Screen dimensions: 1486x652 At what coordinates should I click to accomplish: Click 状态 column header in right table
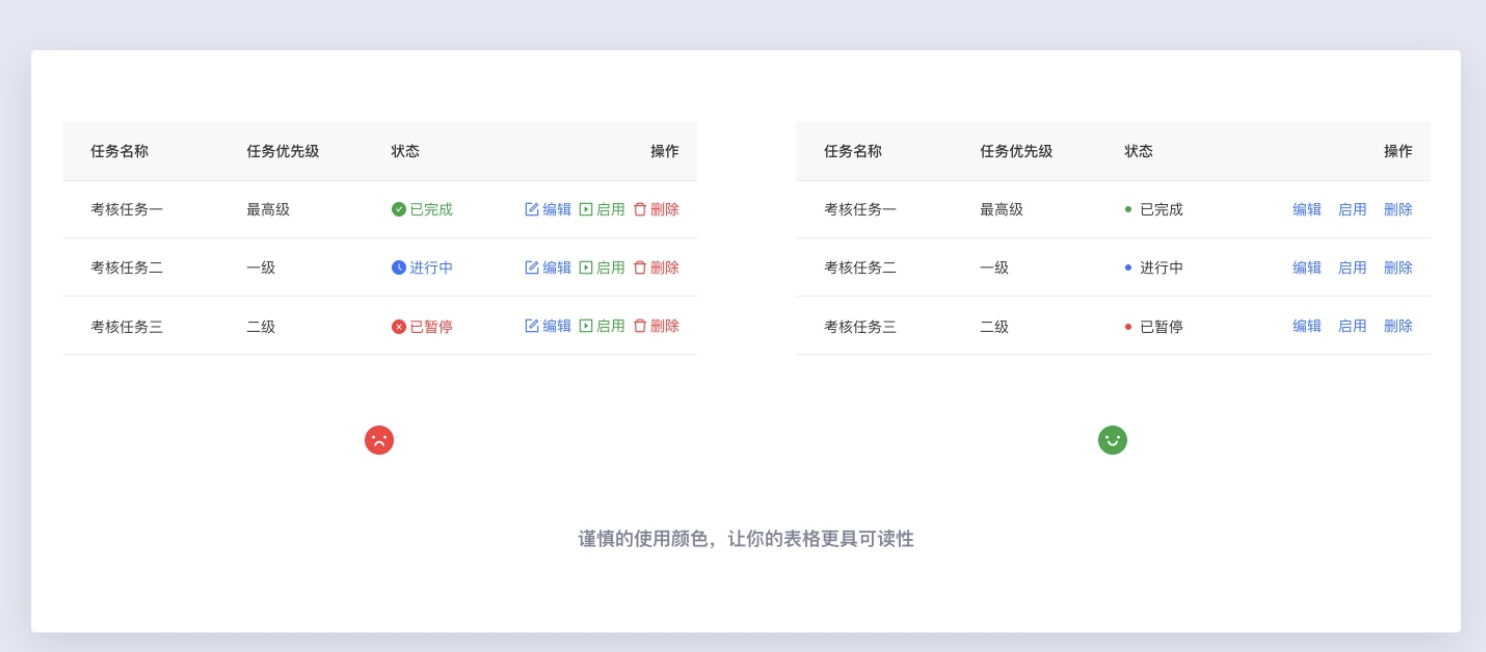click(x=1138, y=151)
